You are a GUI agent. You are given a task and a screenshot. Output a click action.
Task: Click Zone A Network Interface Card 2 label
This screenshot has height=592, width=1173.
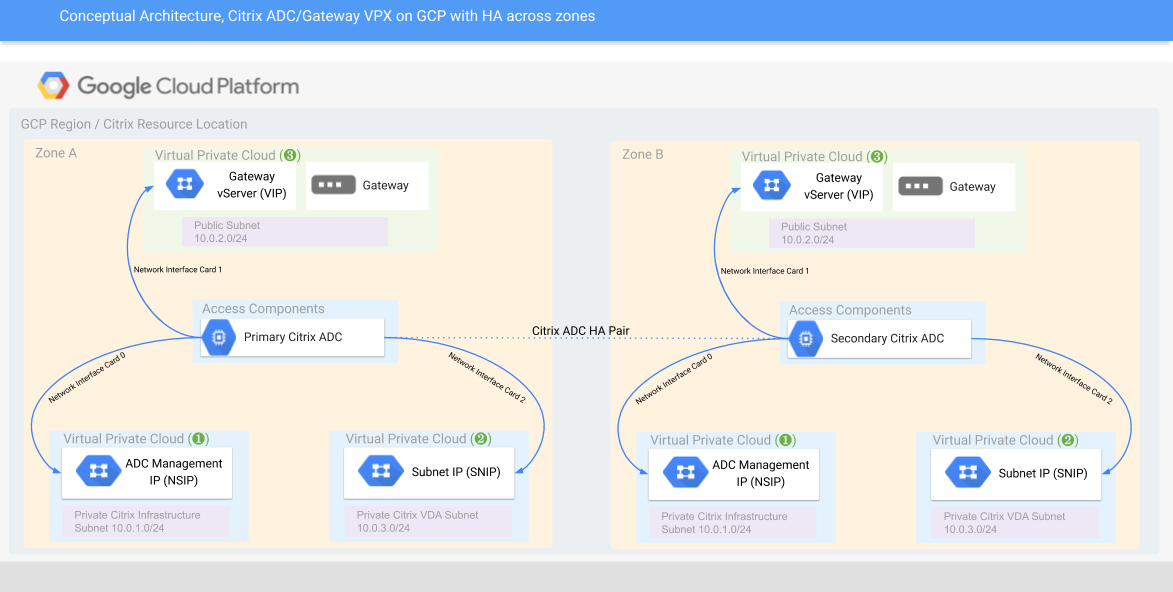click(x=487, y=378)
